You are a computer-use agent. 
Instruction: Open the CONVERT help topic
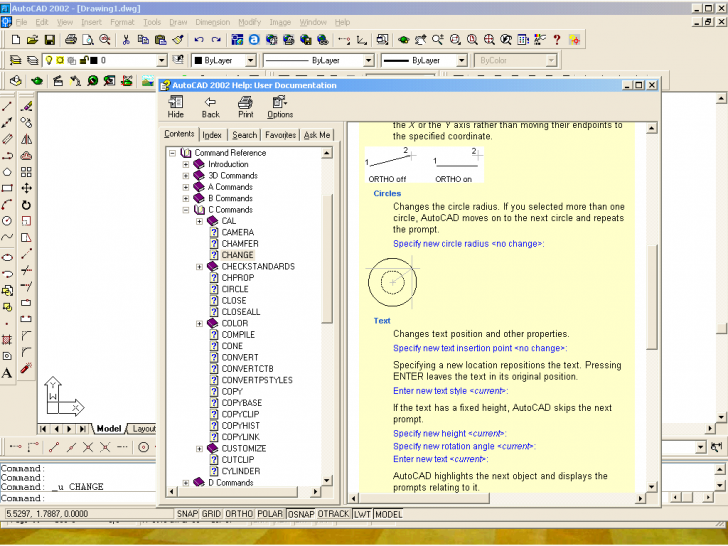pyautogui.click(x=240, y=358)
